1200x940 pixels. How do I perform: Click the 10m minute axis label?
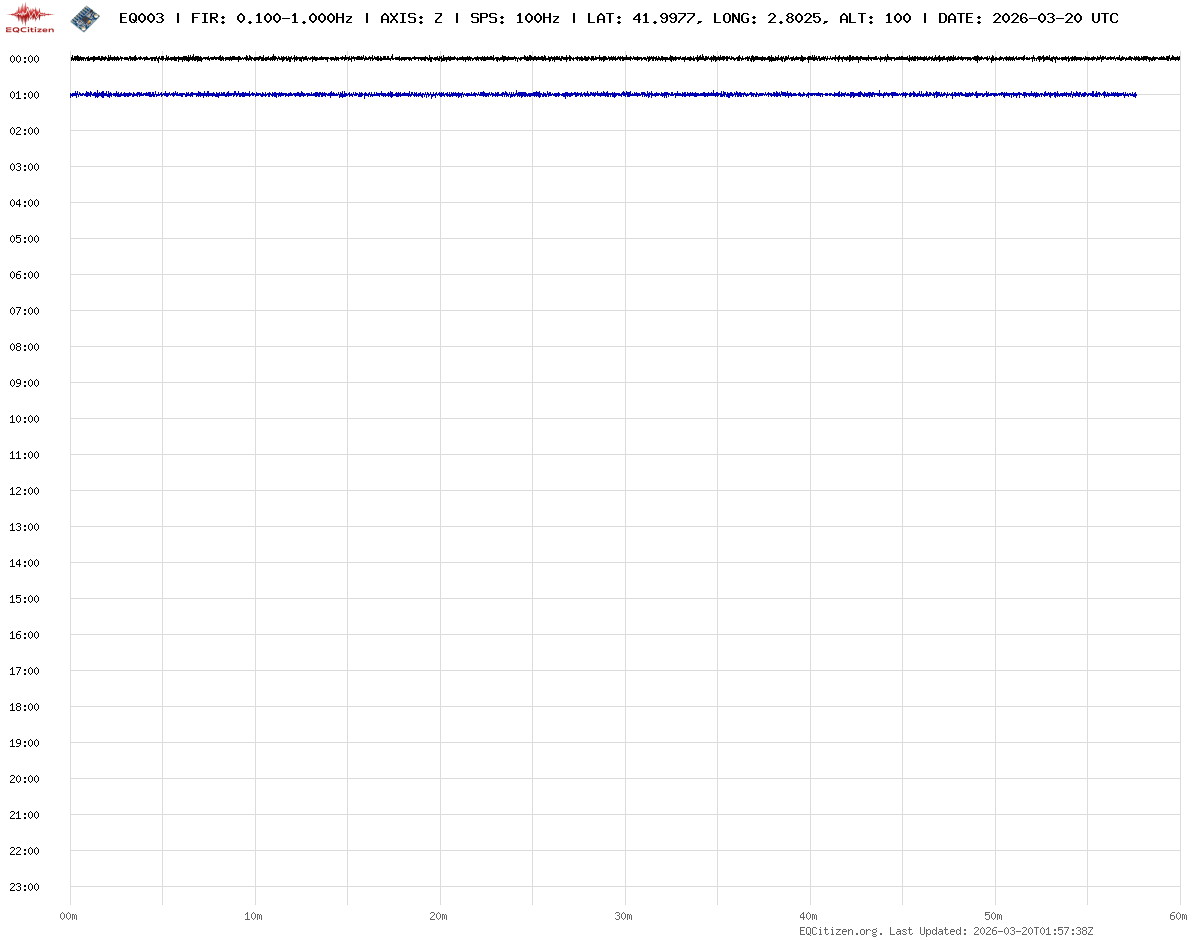click(254, 916)
